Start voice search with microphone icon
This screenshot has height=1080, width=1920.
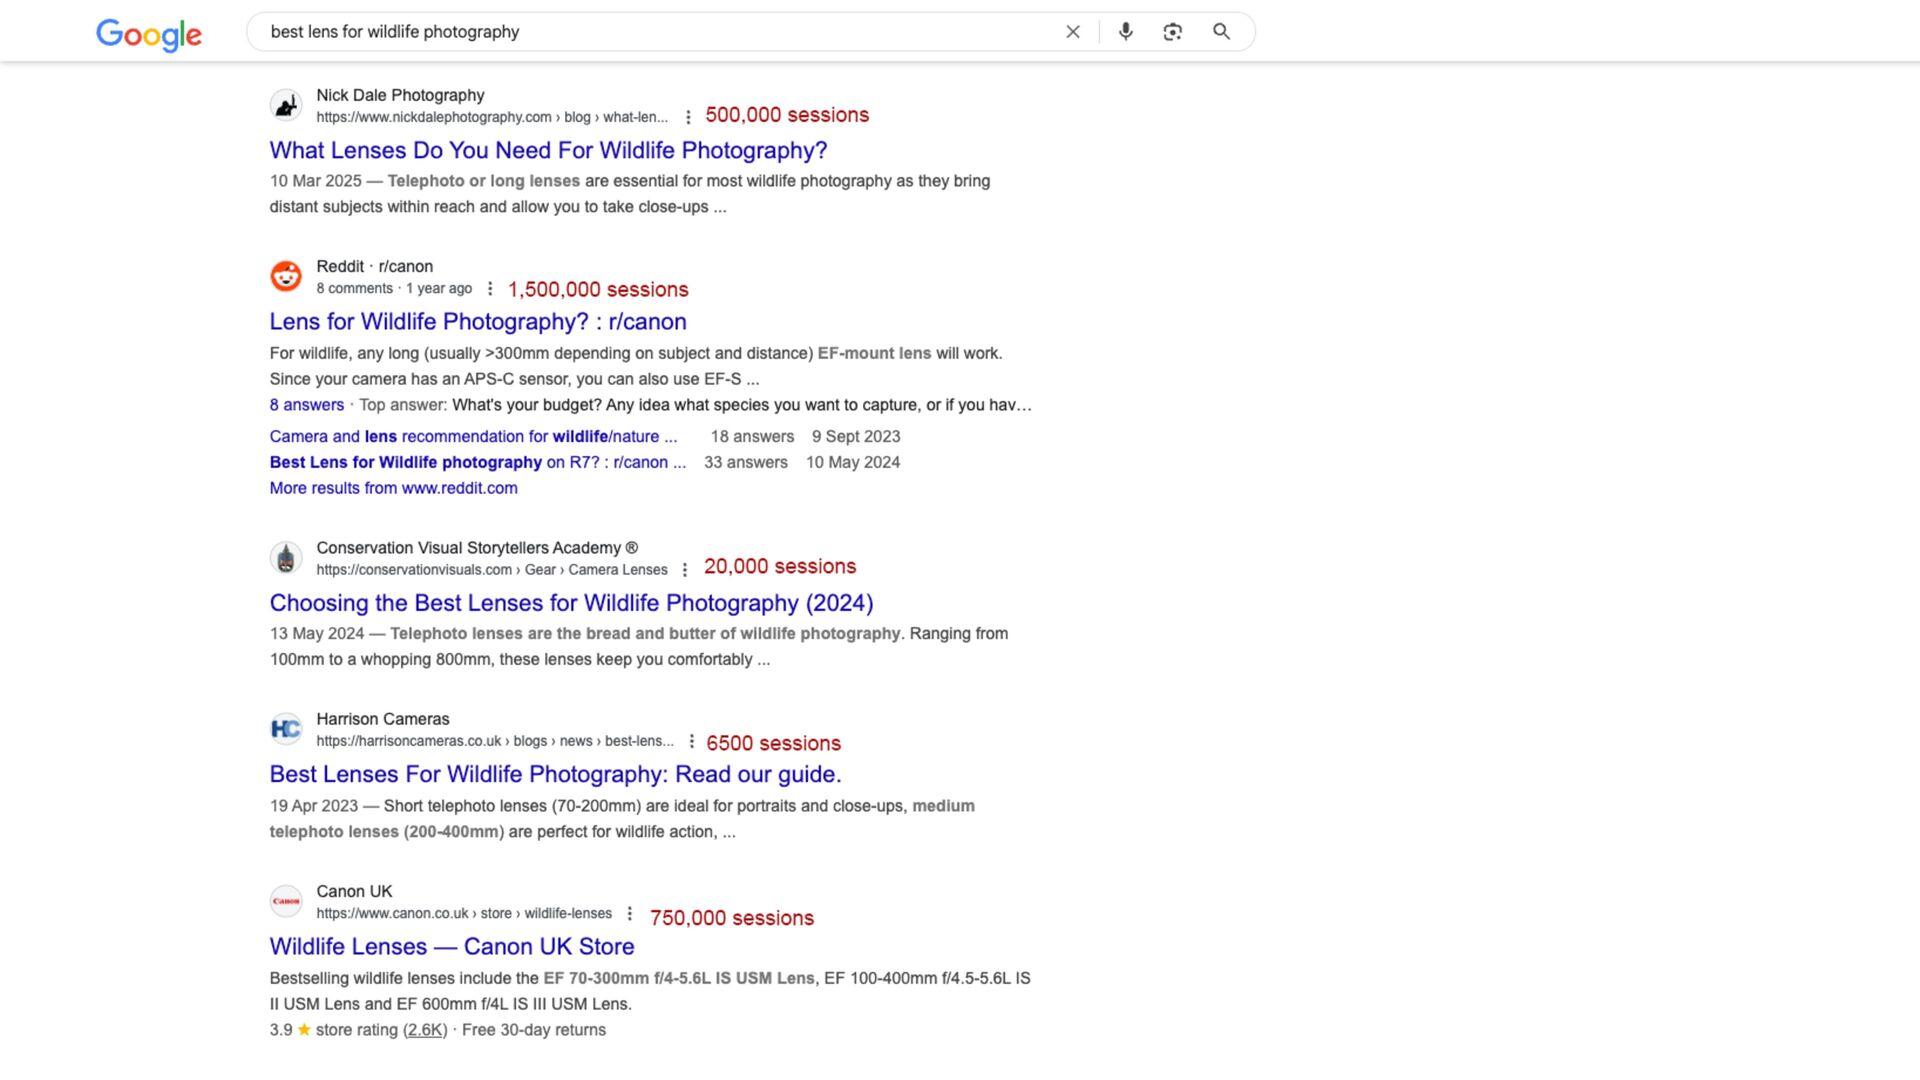1125,32
